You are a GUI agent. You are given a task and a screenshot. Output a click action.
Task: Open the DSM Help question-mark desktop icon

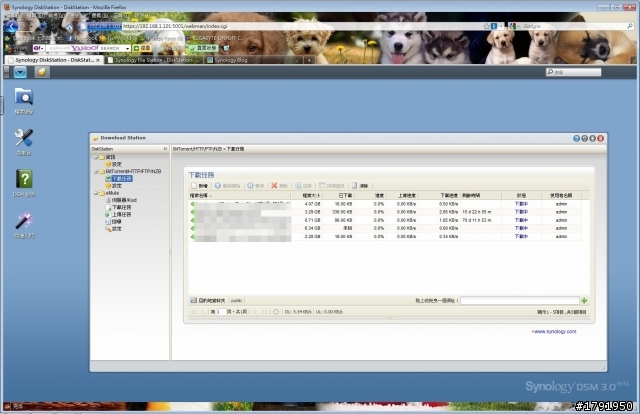point(24,183)
